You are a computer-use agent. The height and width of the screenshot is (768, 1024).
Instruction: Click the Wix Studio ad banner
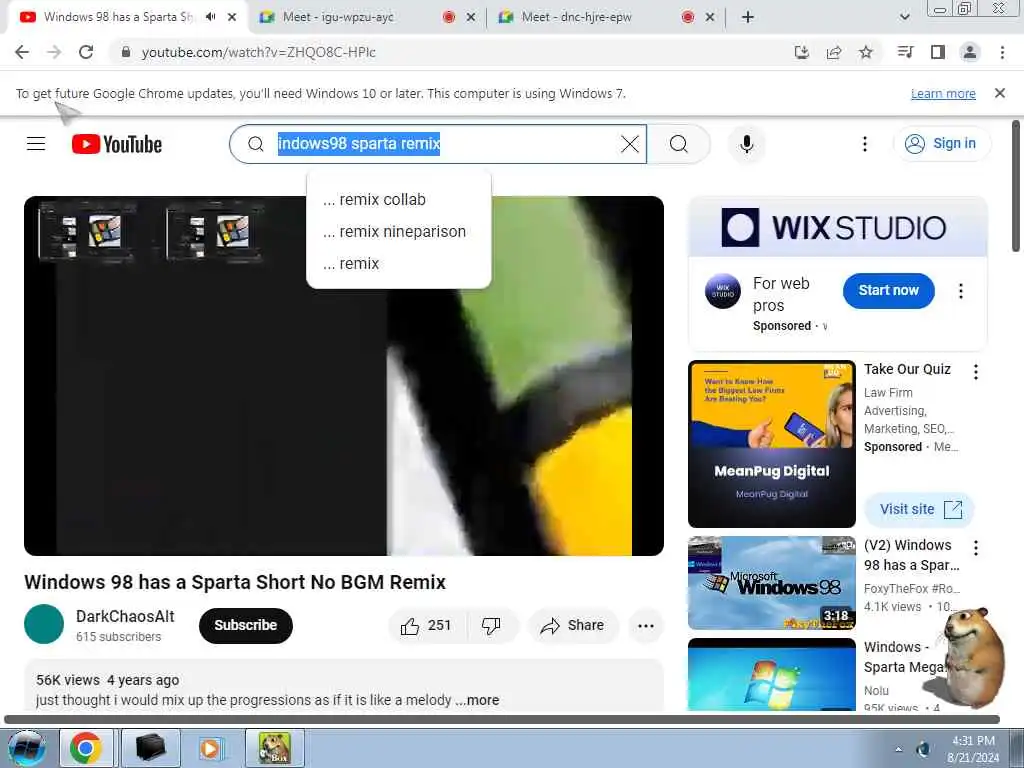[838, 227]
